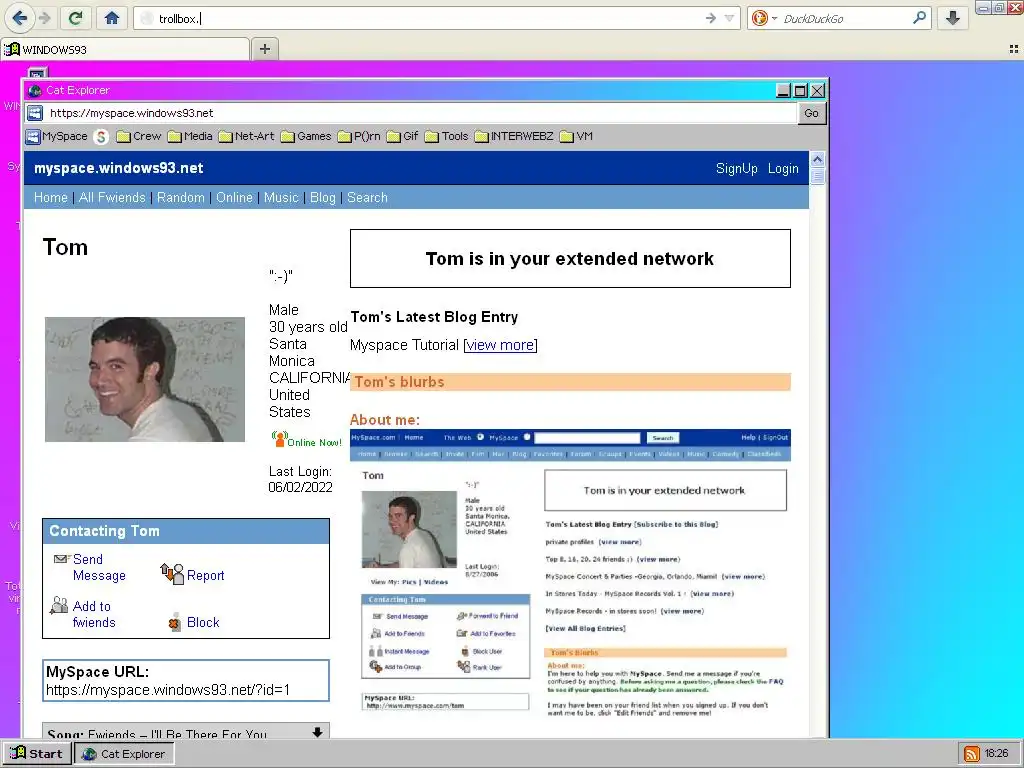Open the P()rn bookmarks folder
The width and height of the screenshot is (1024, 768).
(359, 136)
